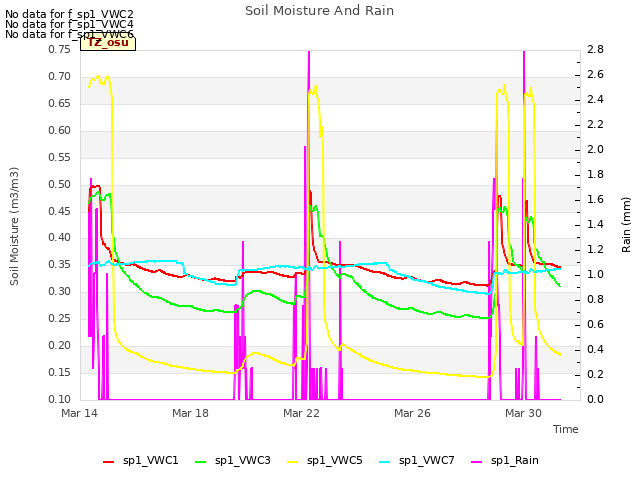Image resolution: width=640 pixels, height=480 pixels.
Task: Click the Mar 18 tick label
Action: (190, 413)
